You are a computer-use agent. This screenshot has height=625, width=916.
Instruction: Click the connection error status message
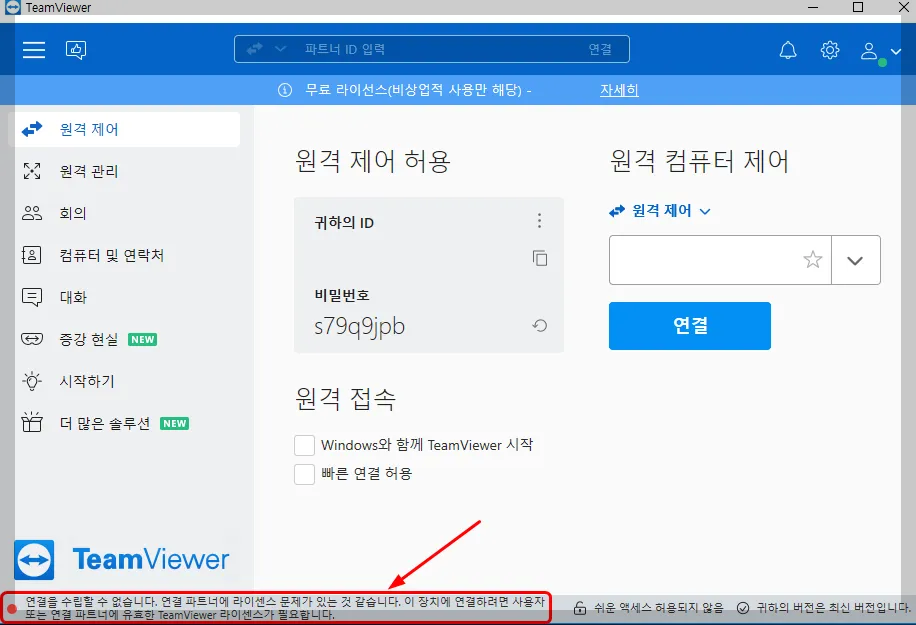[285, 608]
